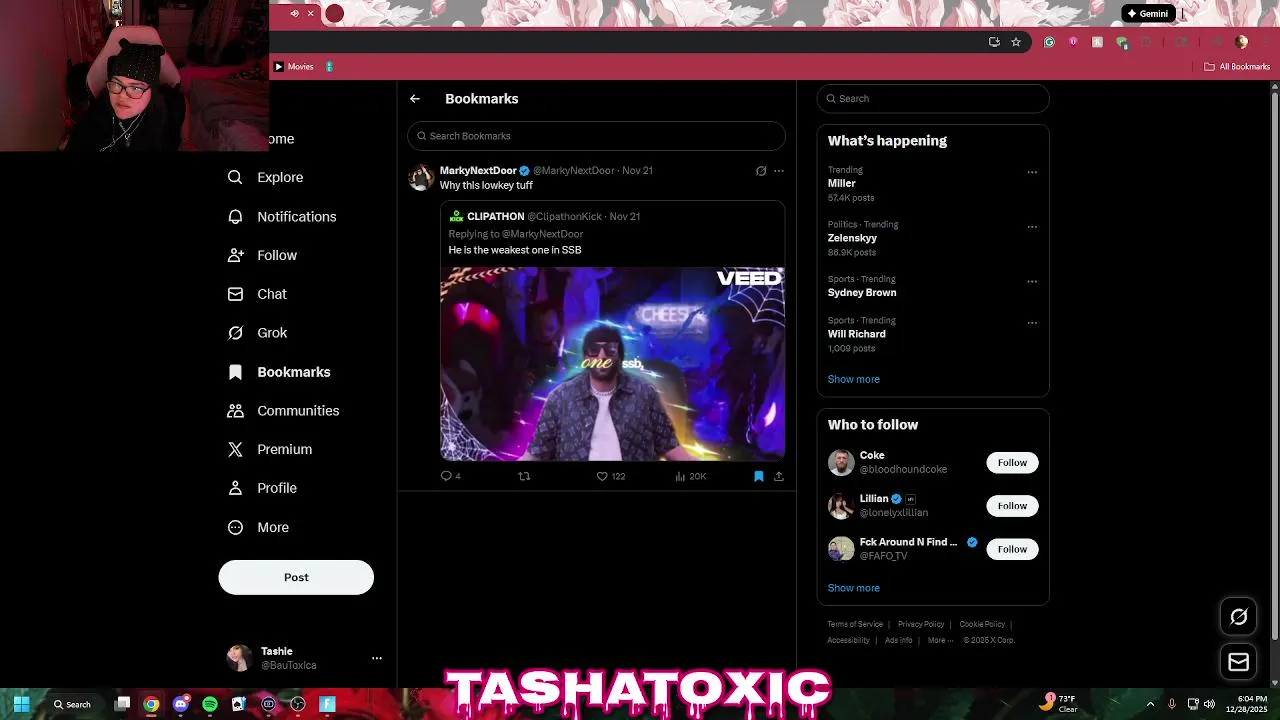
Task: Follow the Lillian account
Action: tap(1012, 506)
